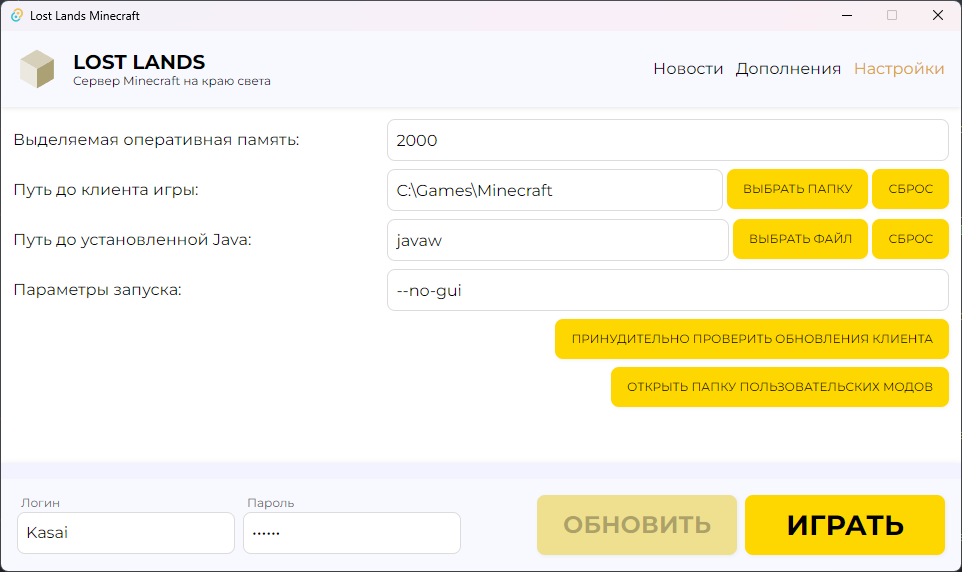
Task: Click the label Выделяемая оперативная память
Action: [156, 140]
